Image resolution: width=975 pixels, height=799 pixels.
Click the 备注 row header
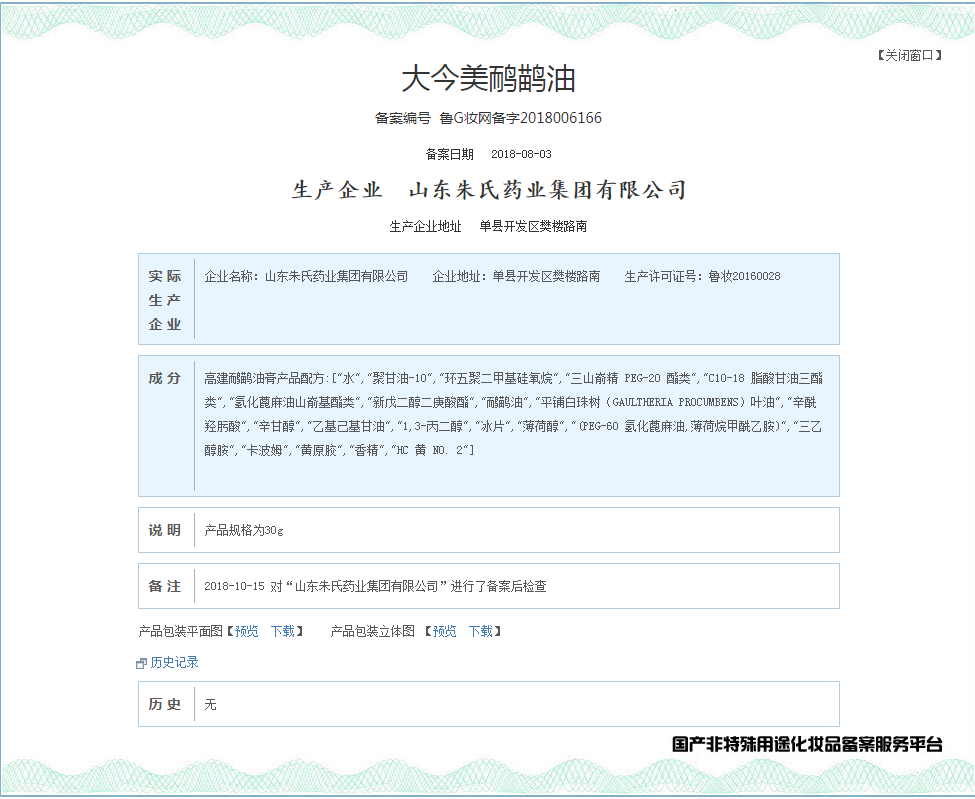pyautogui.click(x=165, y=586)
